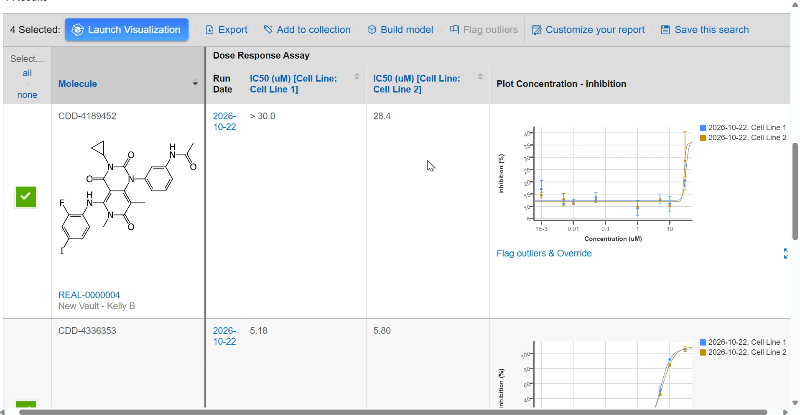Open run date 2026-10-22 for CDD-4189452
This screenshot has height=415, width=800.
[x=224, y=121]
